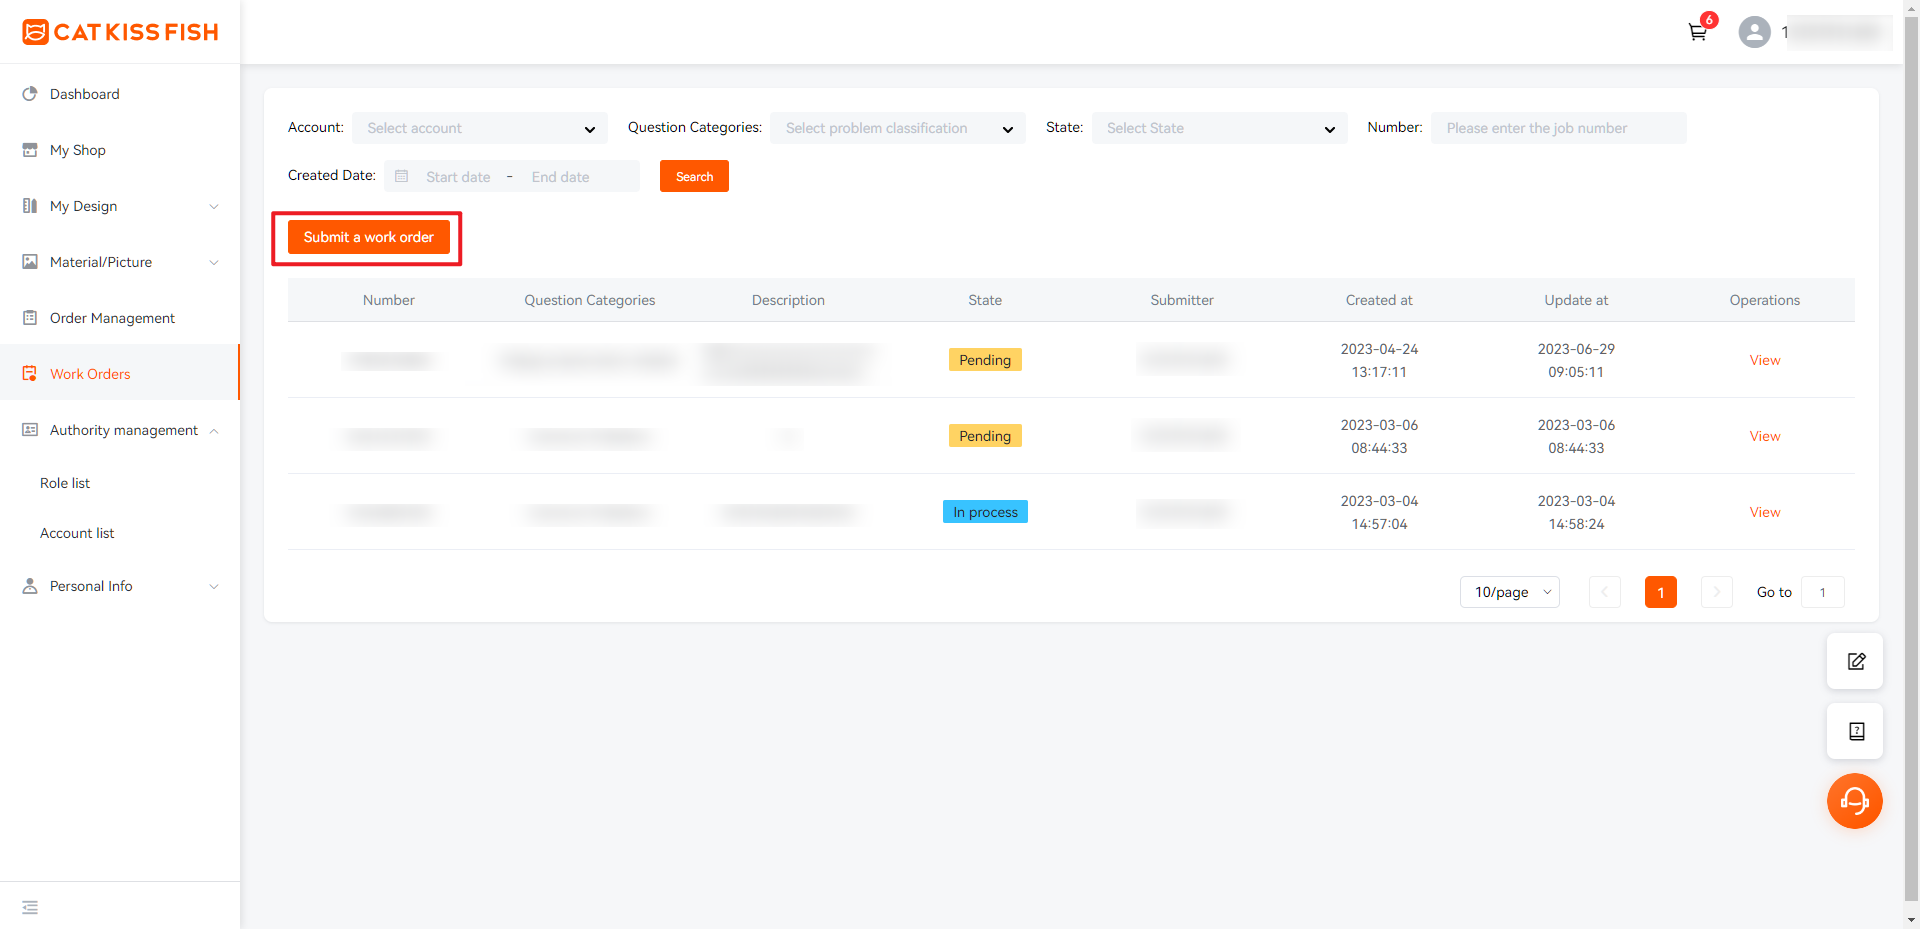
Task: View the In process work order
Action: (x=1764, y=512)
